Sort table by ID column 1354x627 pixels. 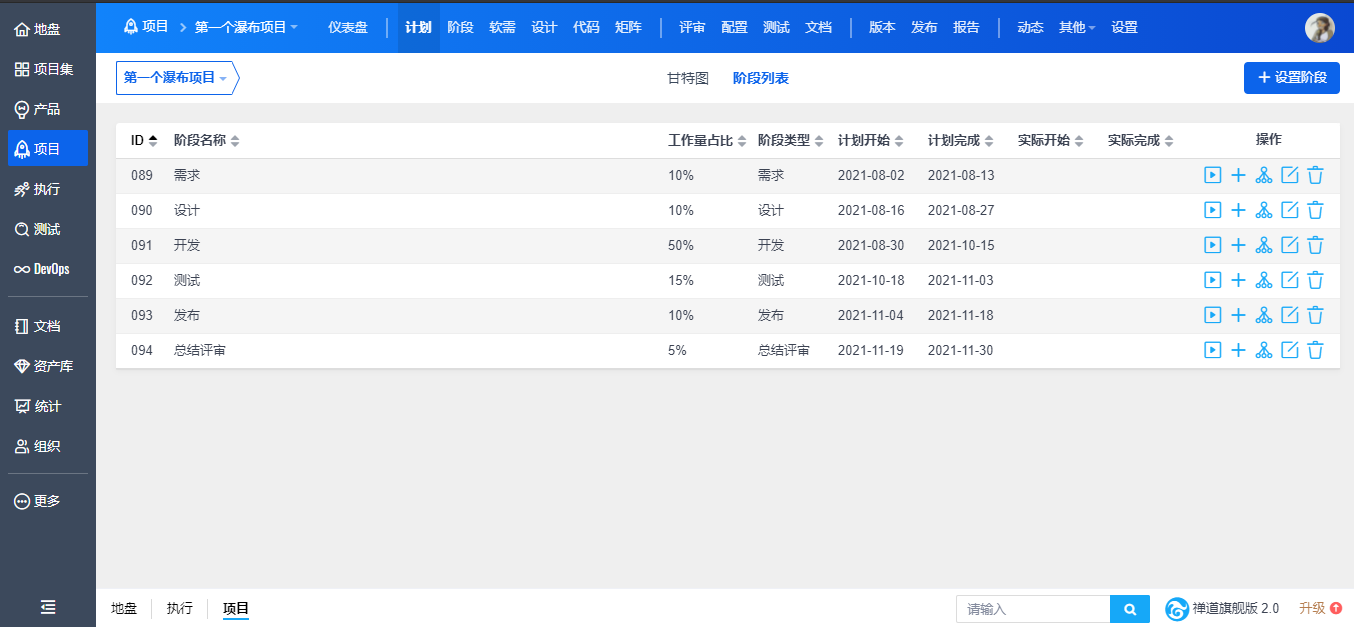click(144, 141)
